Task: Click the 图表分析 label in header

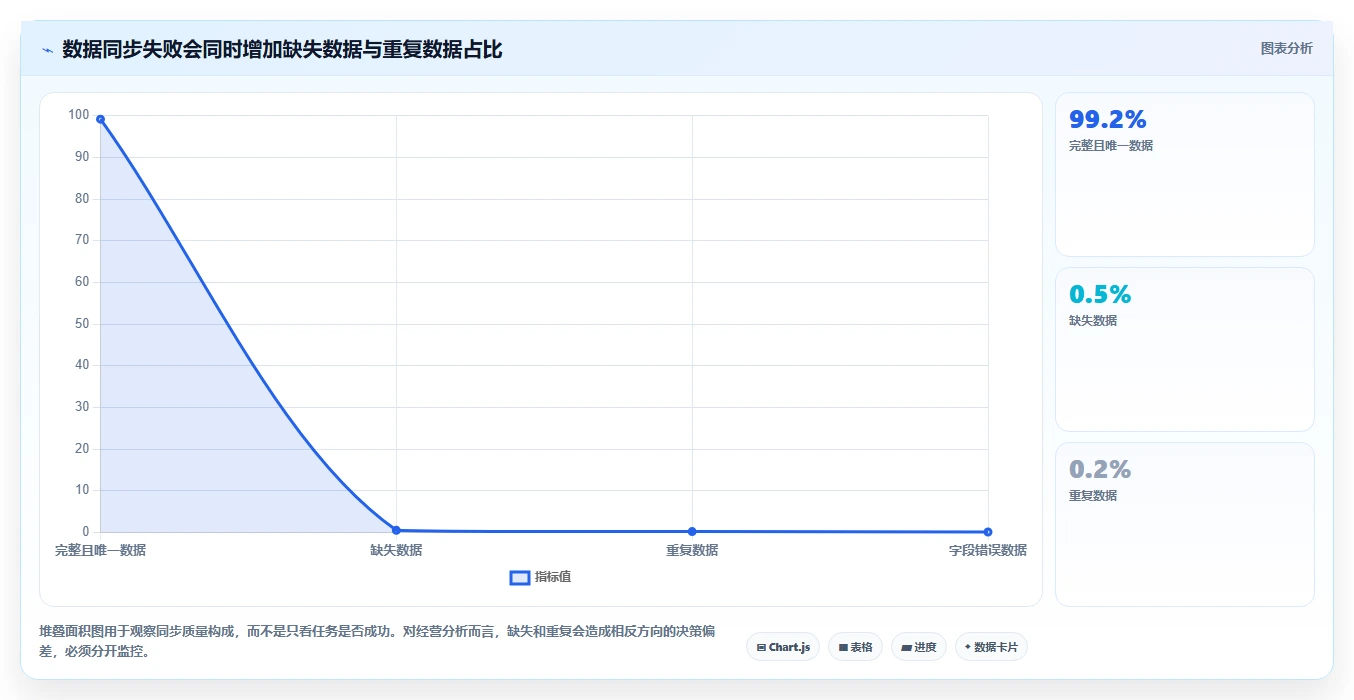Action: tap(1286, 48)
